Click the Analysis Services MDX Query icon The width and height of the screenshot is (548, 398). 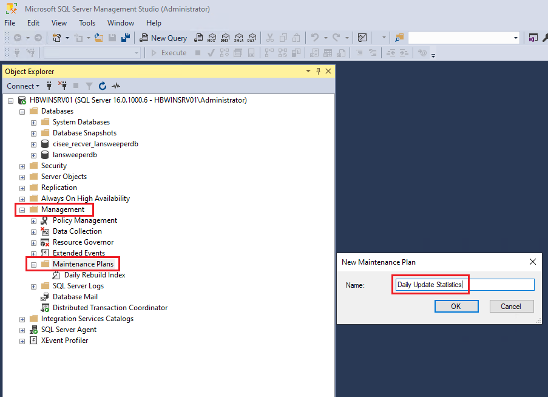coord(211,38)
